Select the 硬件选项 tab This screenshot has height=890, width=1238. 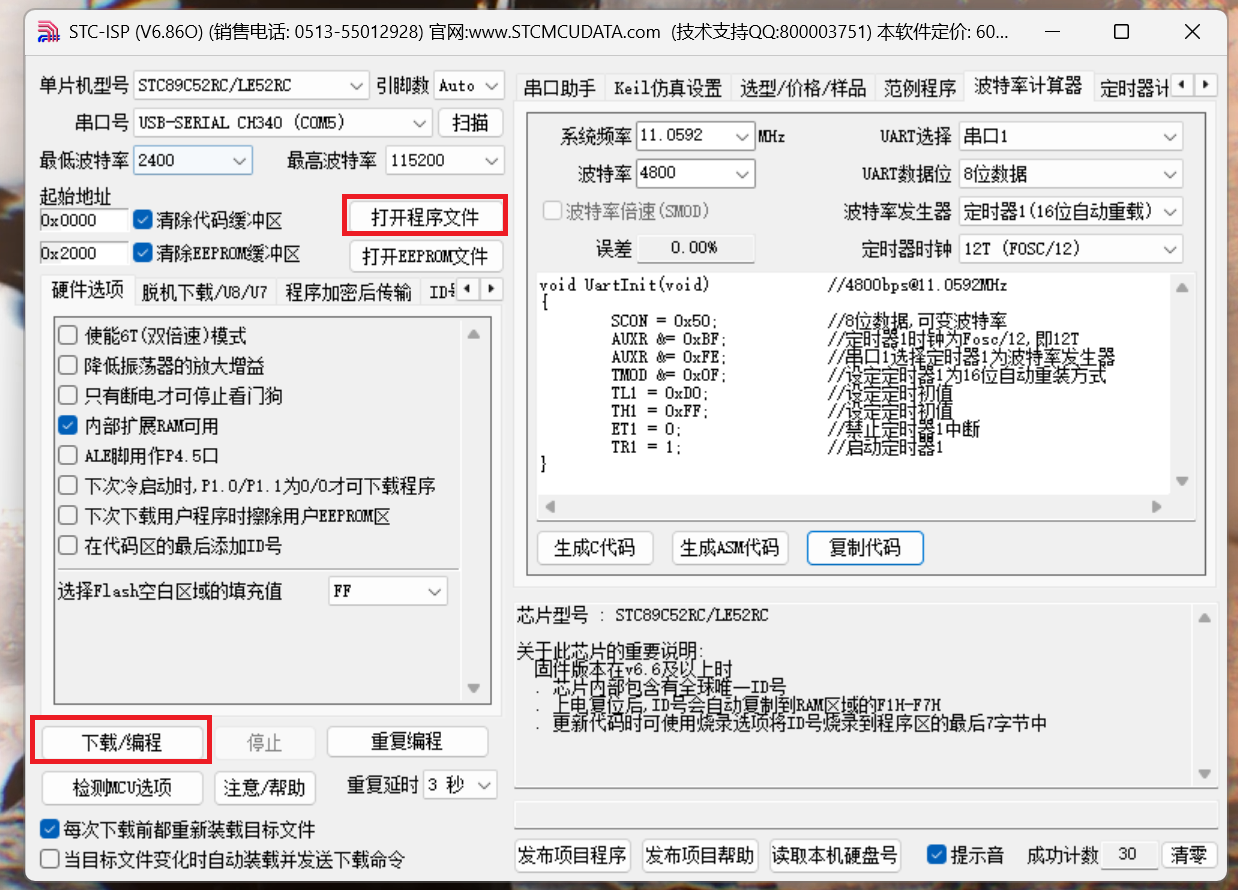tap(88, 291)
